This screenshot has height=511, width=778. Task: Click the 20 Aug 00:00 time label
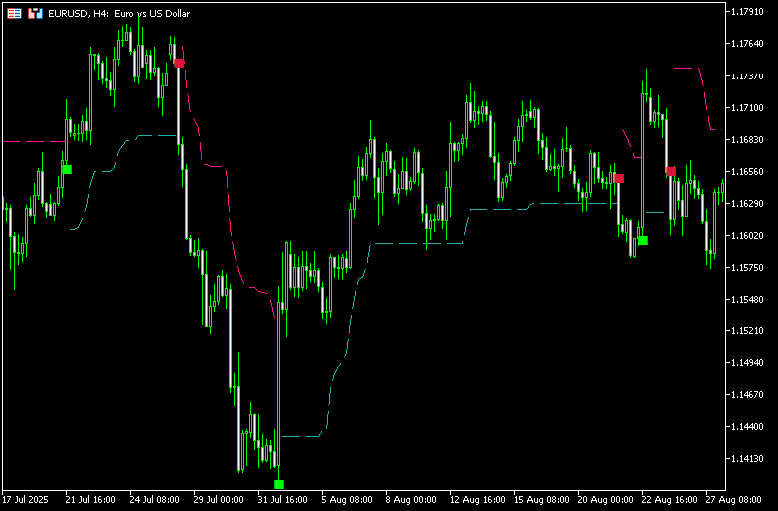[x=603, y=498]
